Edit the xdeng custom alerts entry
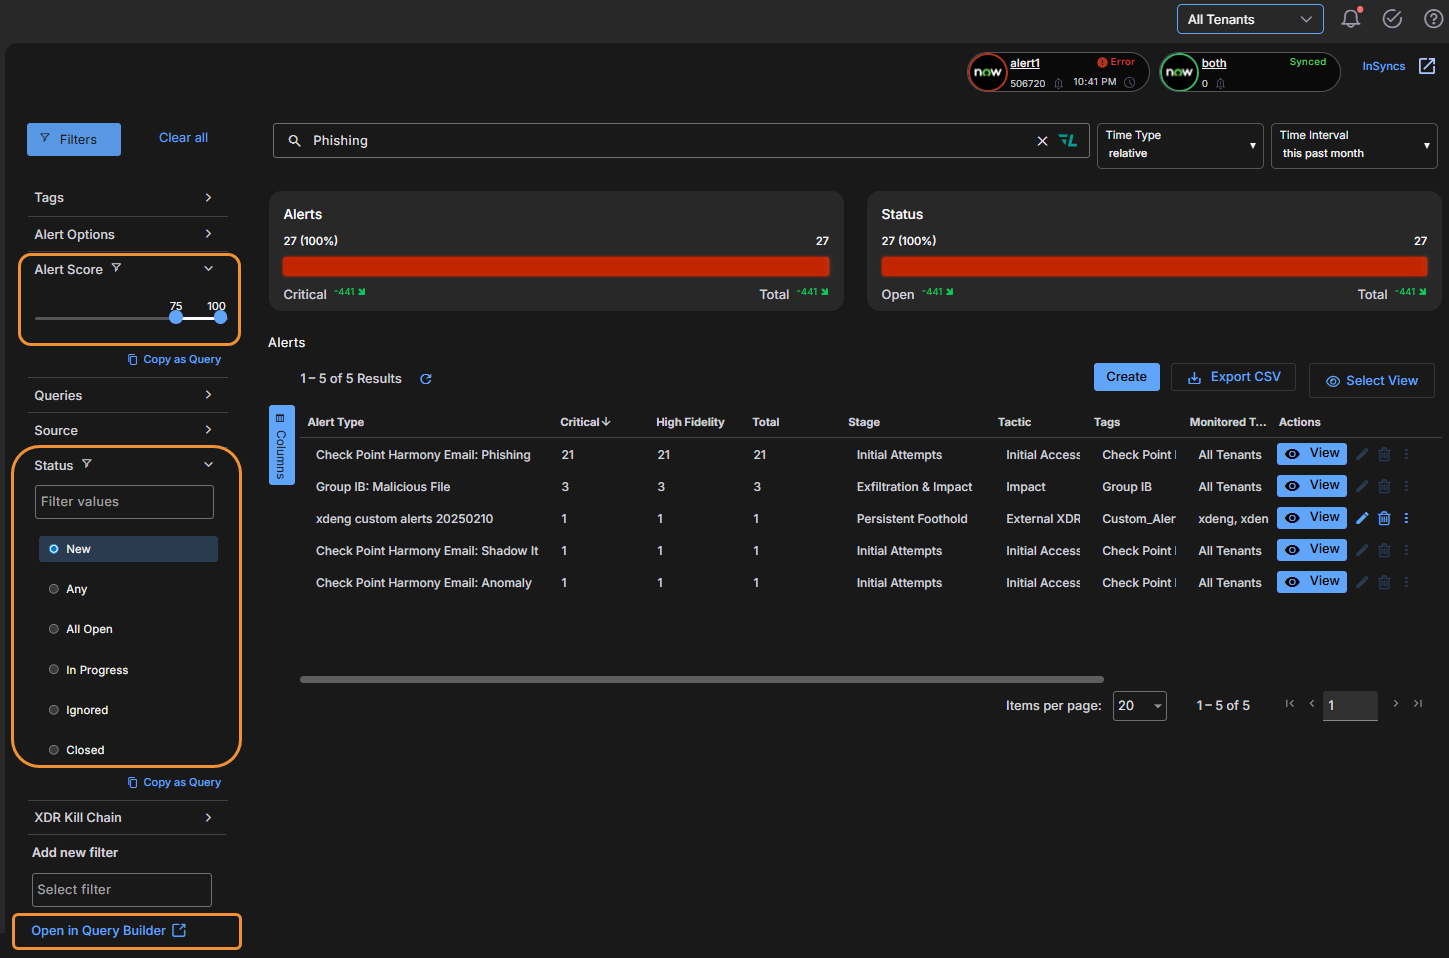 1361,518
